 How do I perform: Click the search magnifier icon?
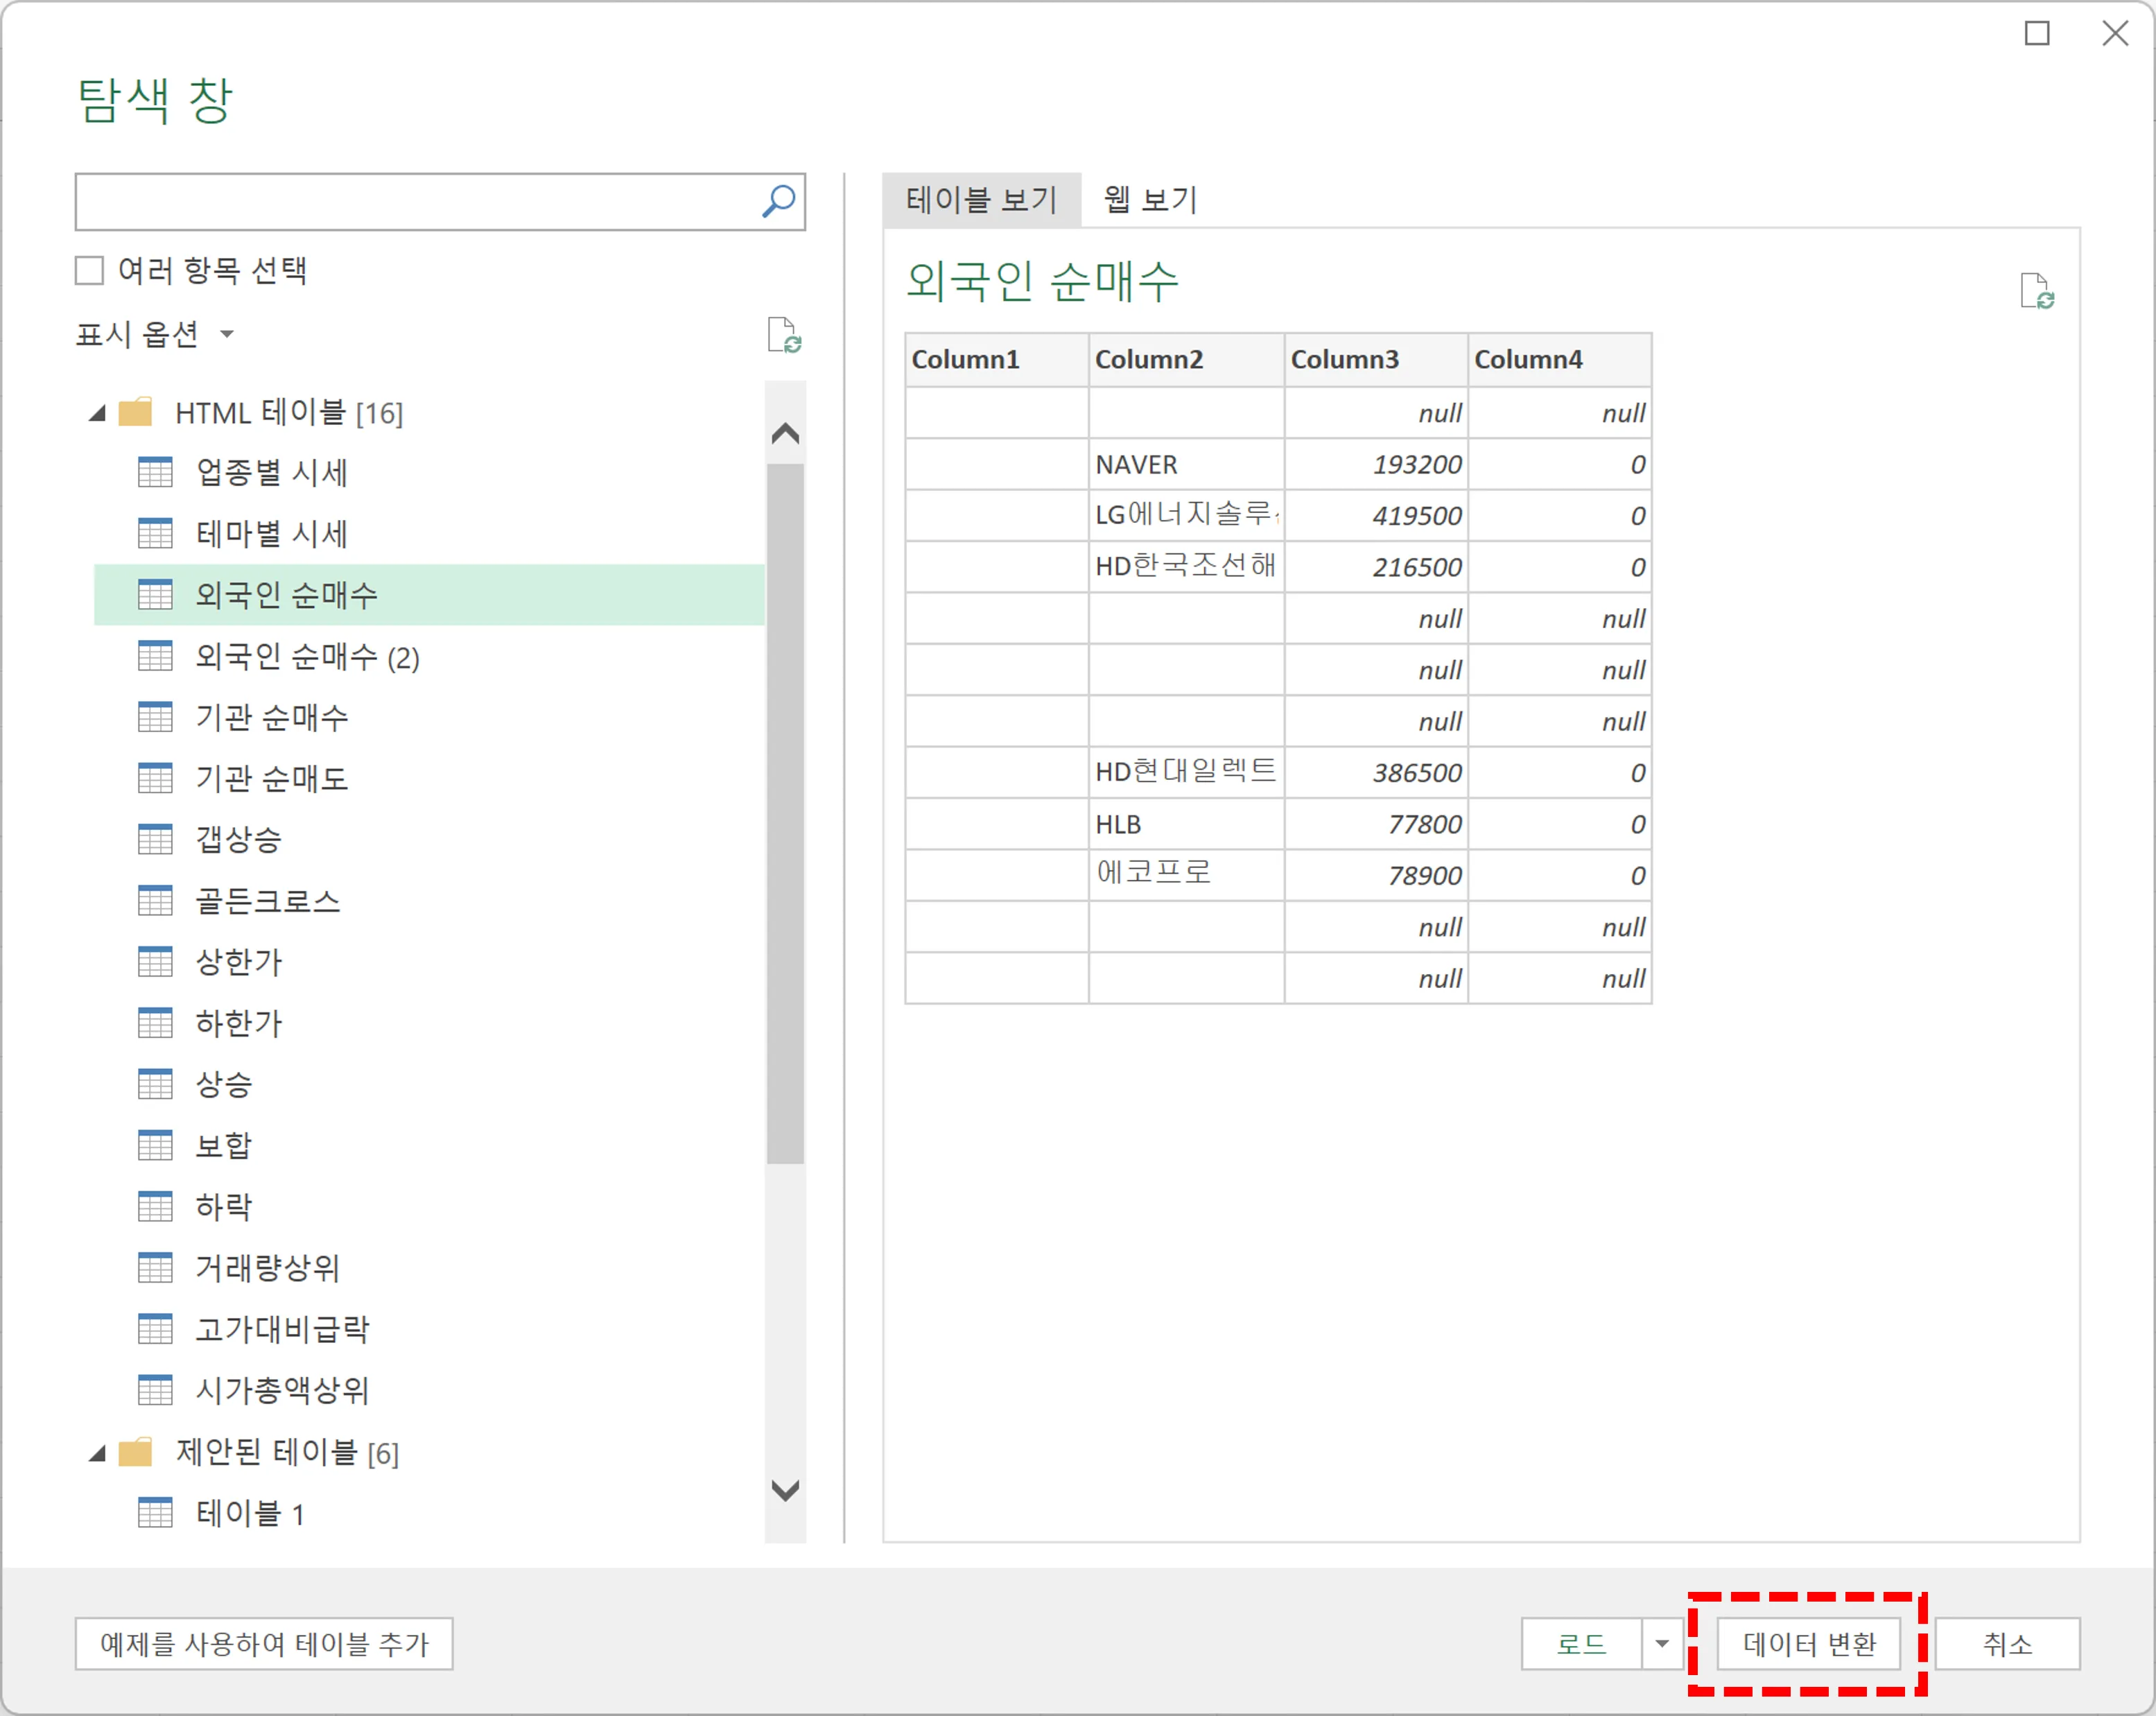[778, 201]
